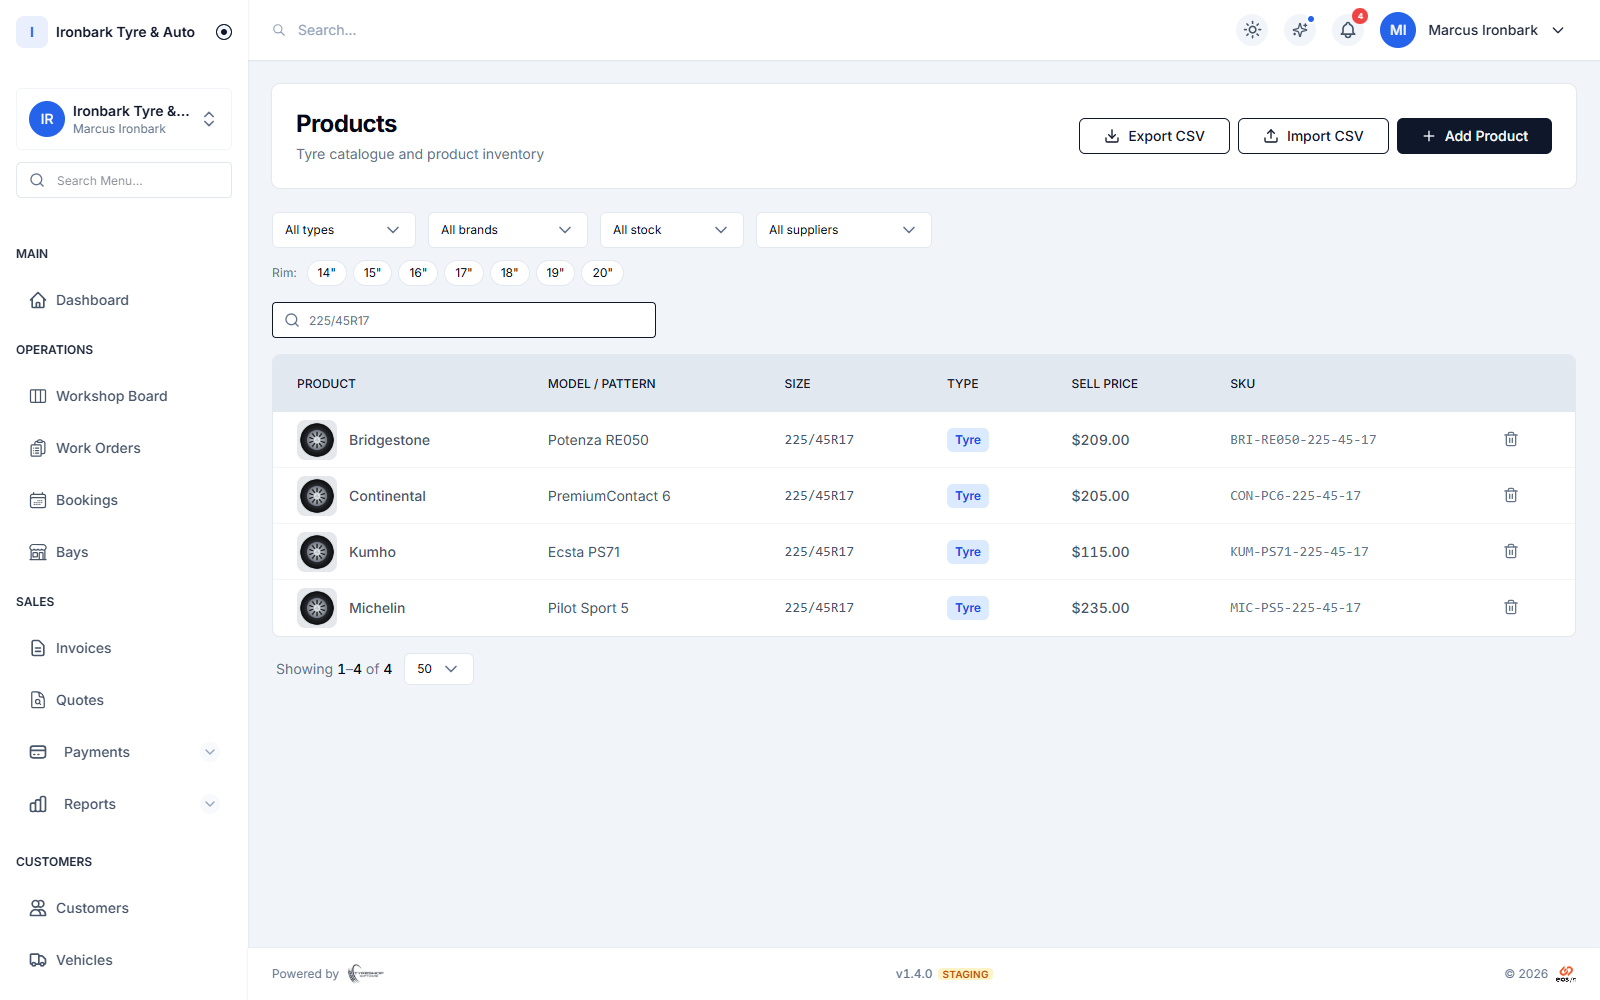This screenshot has height=1000, width=1600.
Task: Toggle the 17" rim filter
Action: click(464, 273)
